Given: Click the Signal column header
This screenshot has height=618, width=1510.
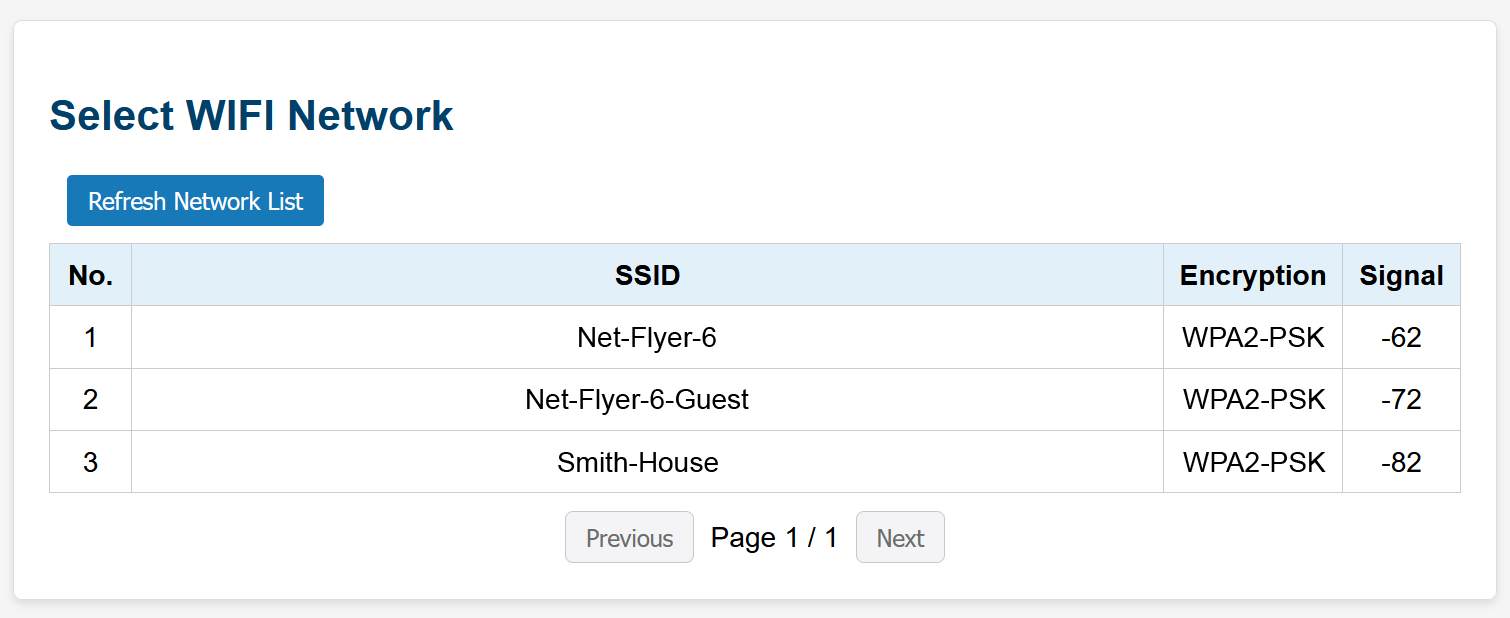Looking at the screenshot, I should (1401, 275).
